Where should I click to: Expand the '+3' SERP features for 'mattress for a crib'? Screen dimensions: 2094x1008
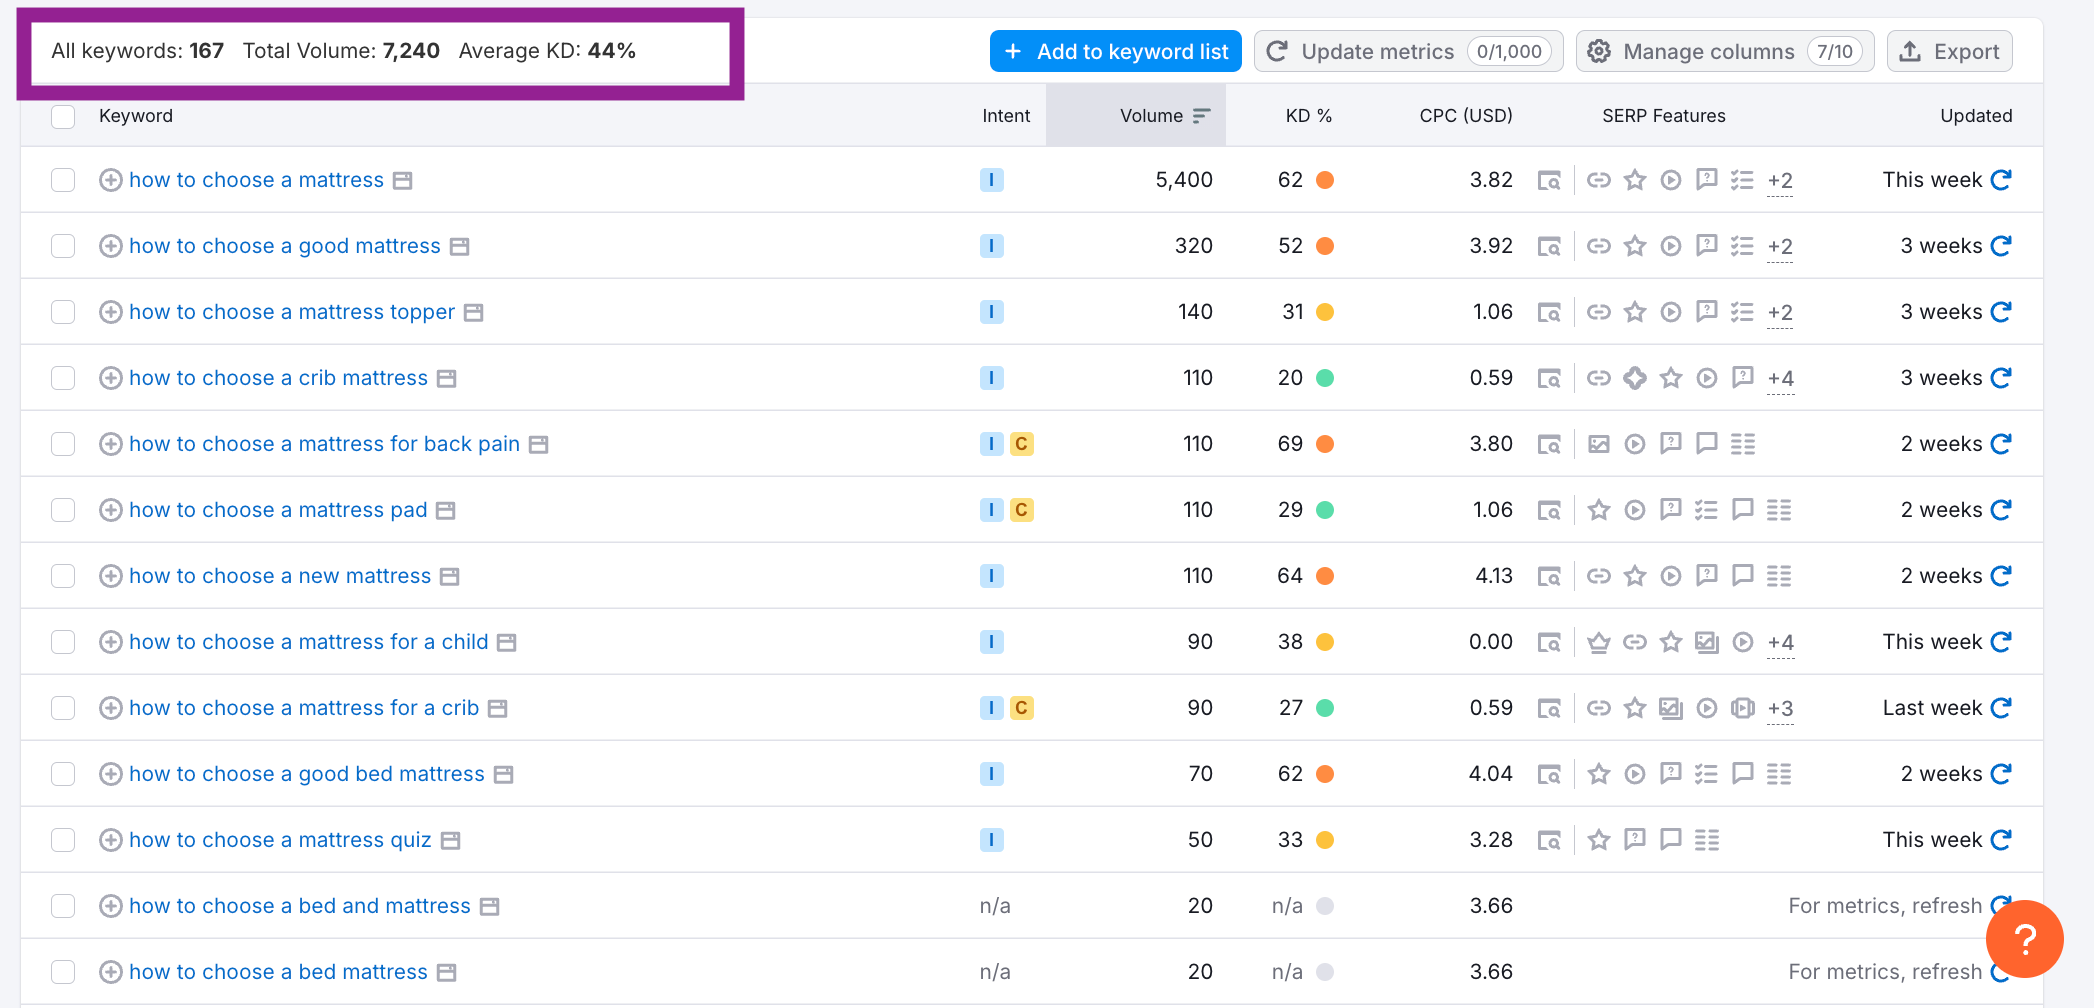[1780, 708]
